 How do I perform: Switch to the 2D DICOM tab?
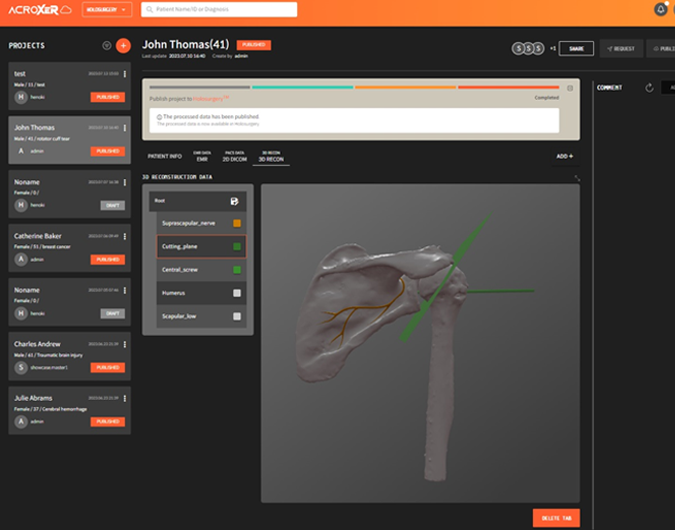point(234,157)
